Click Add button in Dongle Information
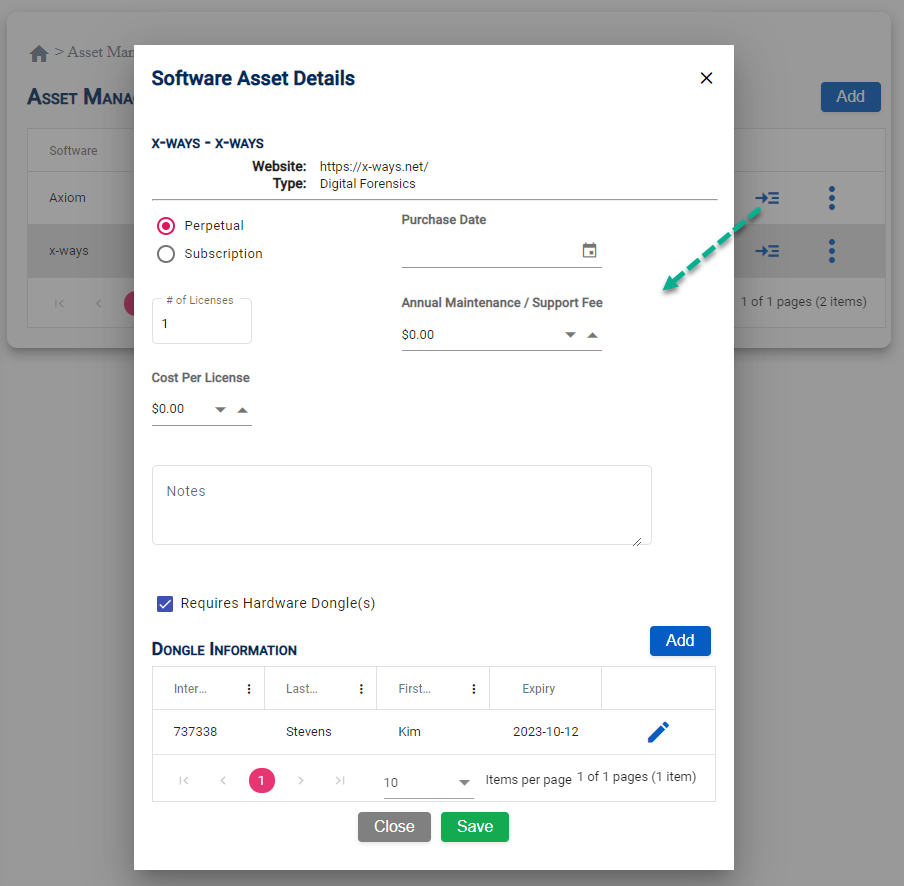The image size is (904, 886). coord(680,640)
